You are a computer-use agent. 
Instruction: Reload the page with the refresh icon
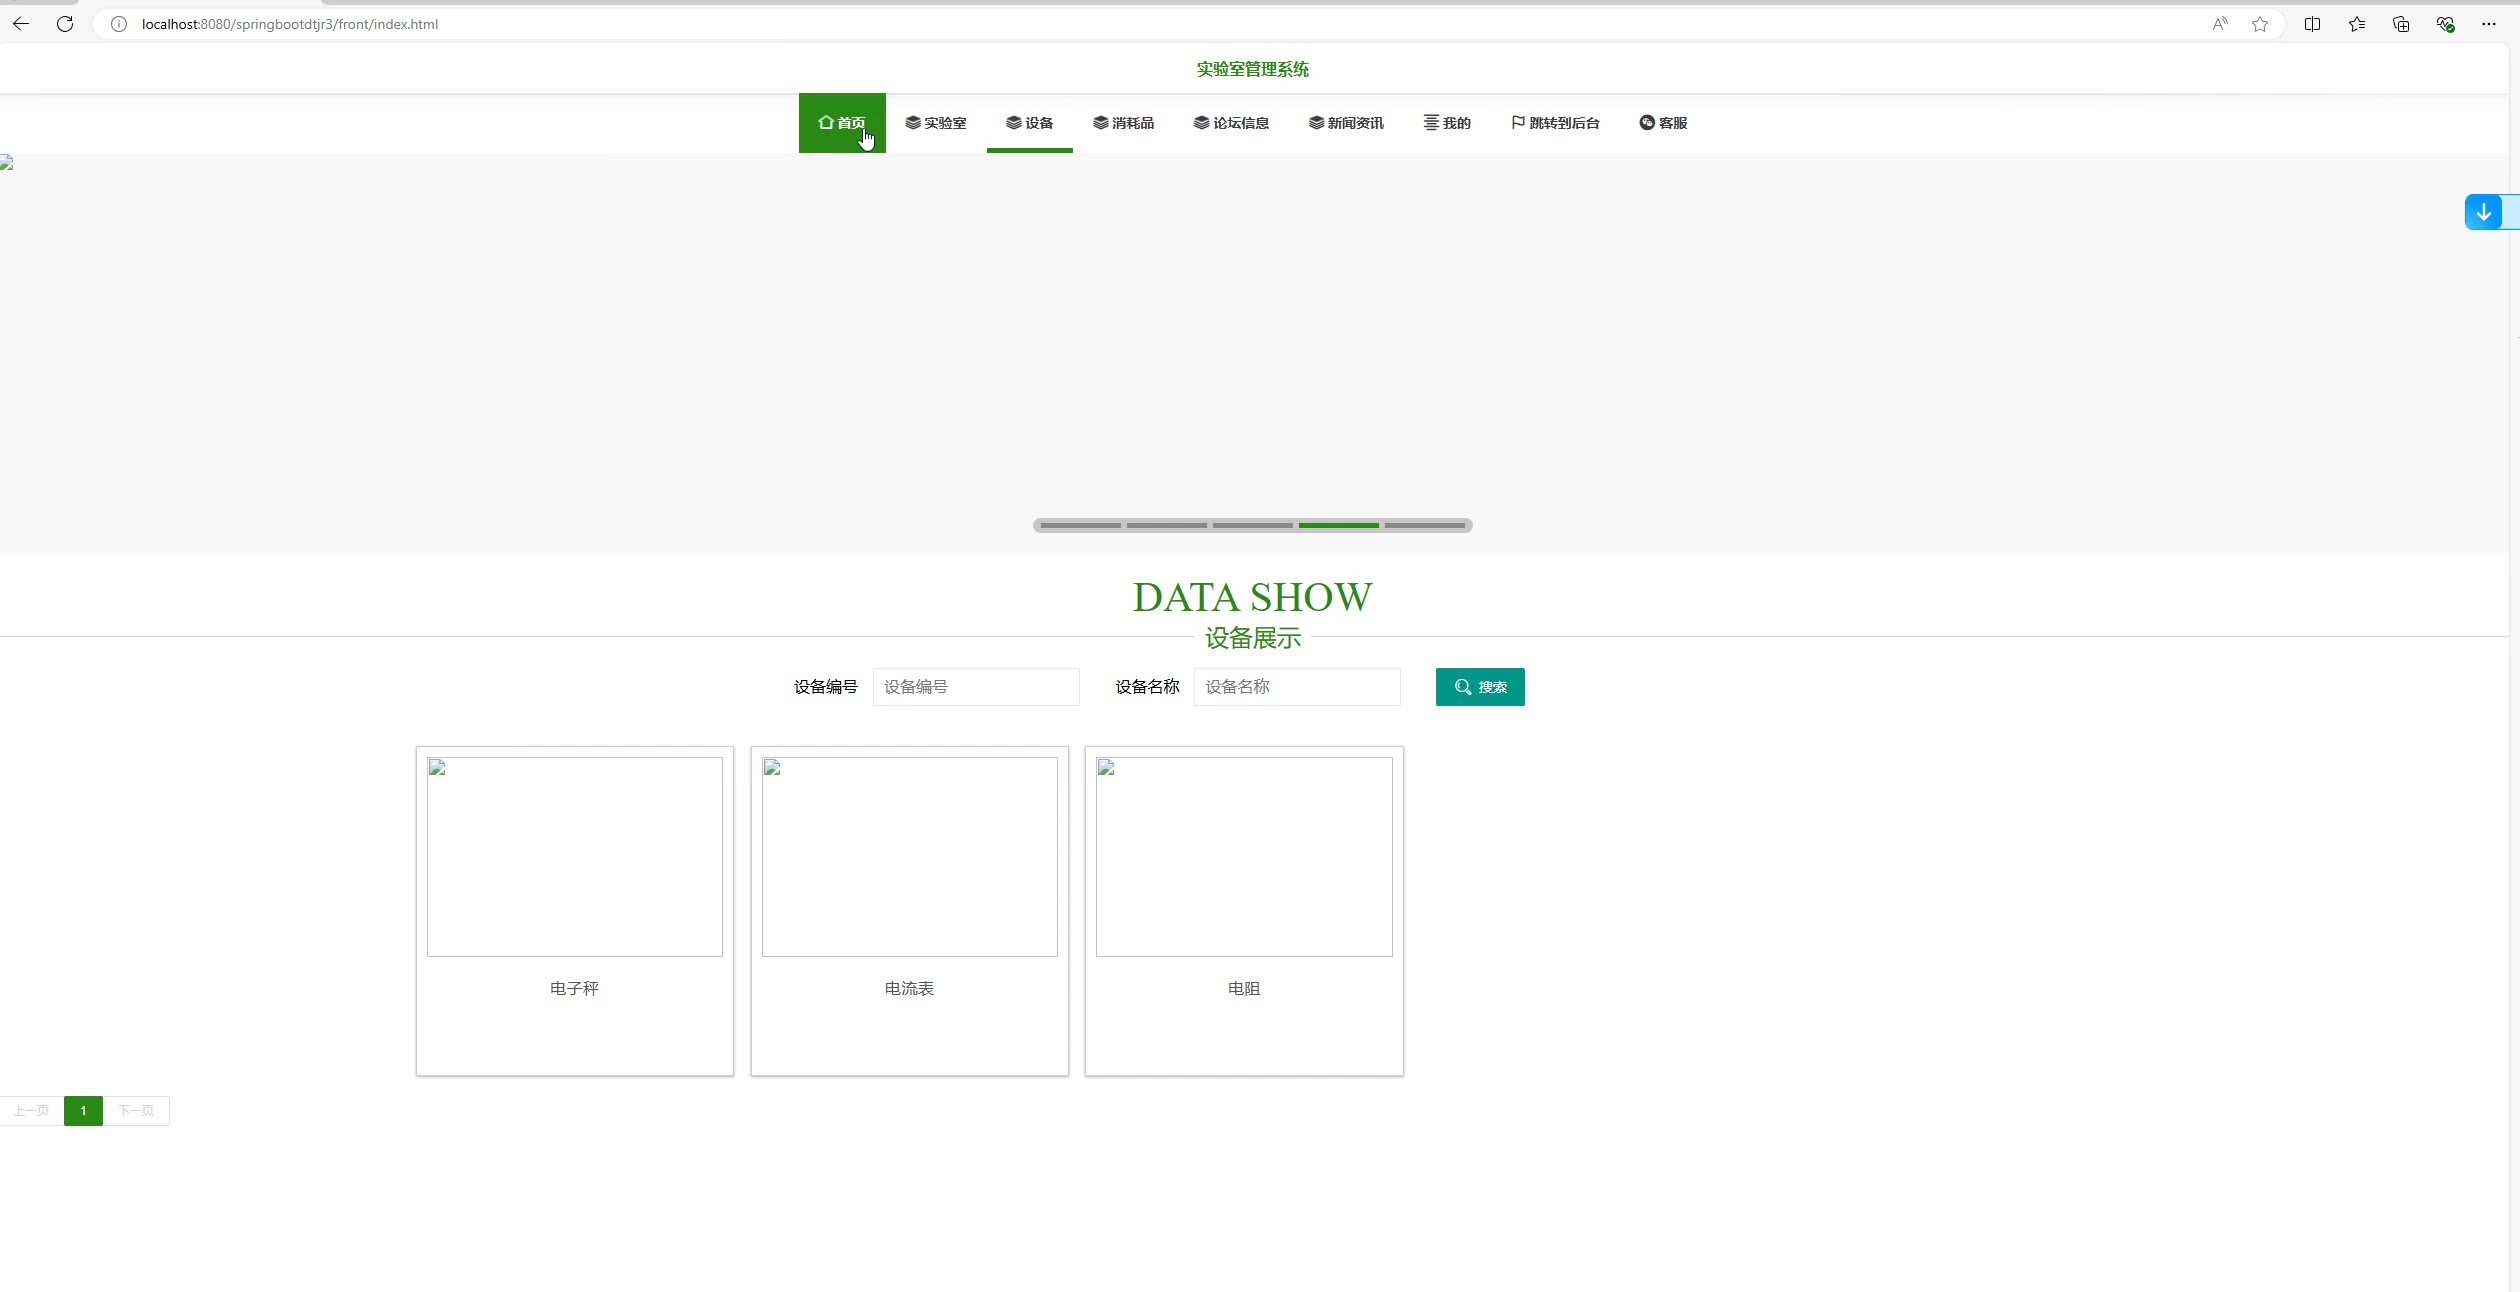click(x=65, y=24)
